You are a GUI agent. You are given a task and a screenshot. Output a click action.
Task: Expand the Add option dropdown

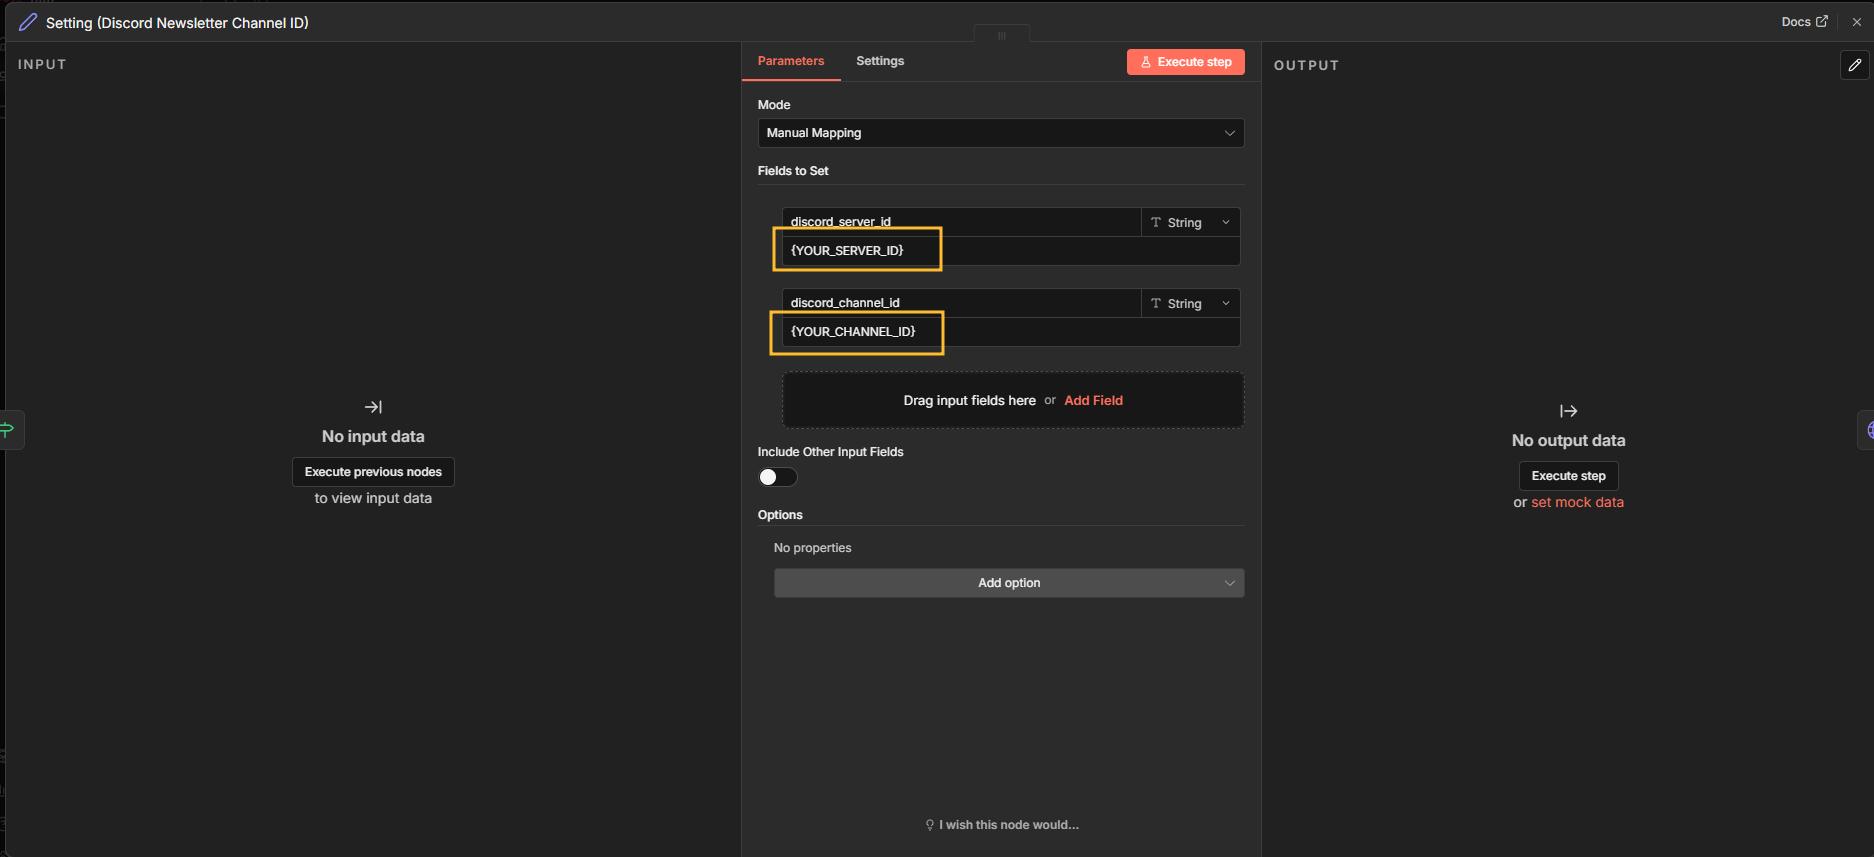click(1008, 583)
